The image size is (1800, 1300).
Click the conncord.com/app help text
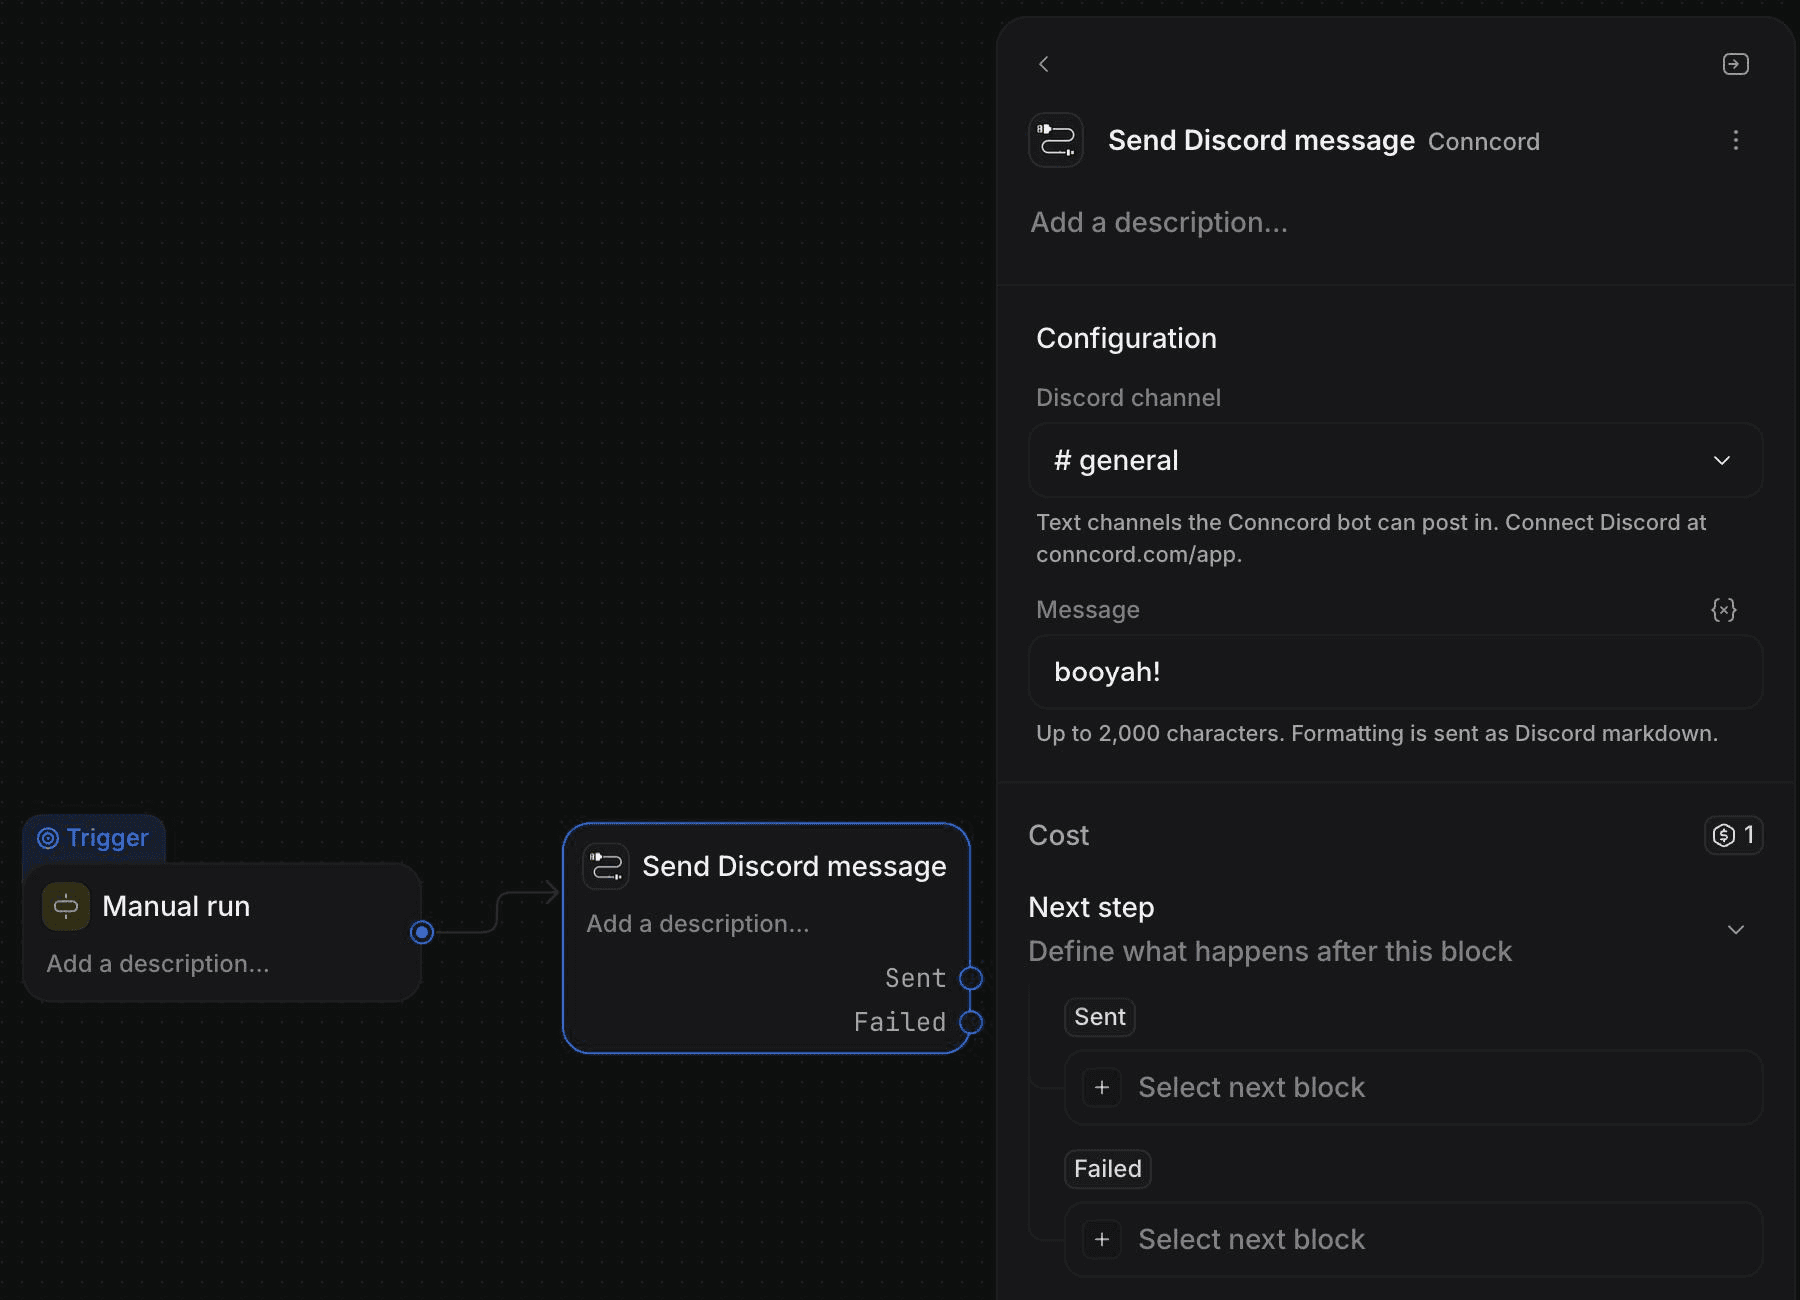(x=1139, y=555)
